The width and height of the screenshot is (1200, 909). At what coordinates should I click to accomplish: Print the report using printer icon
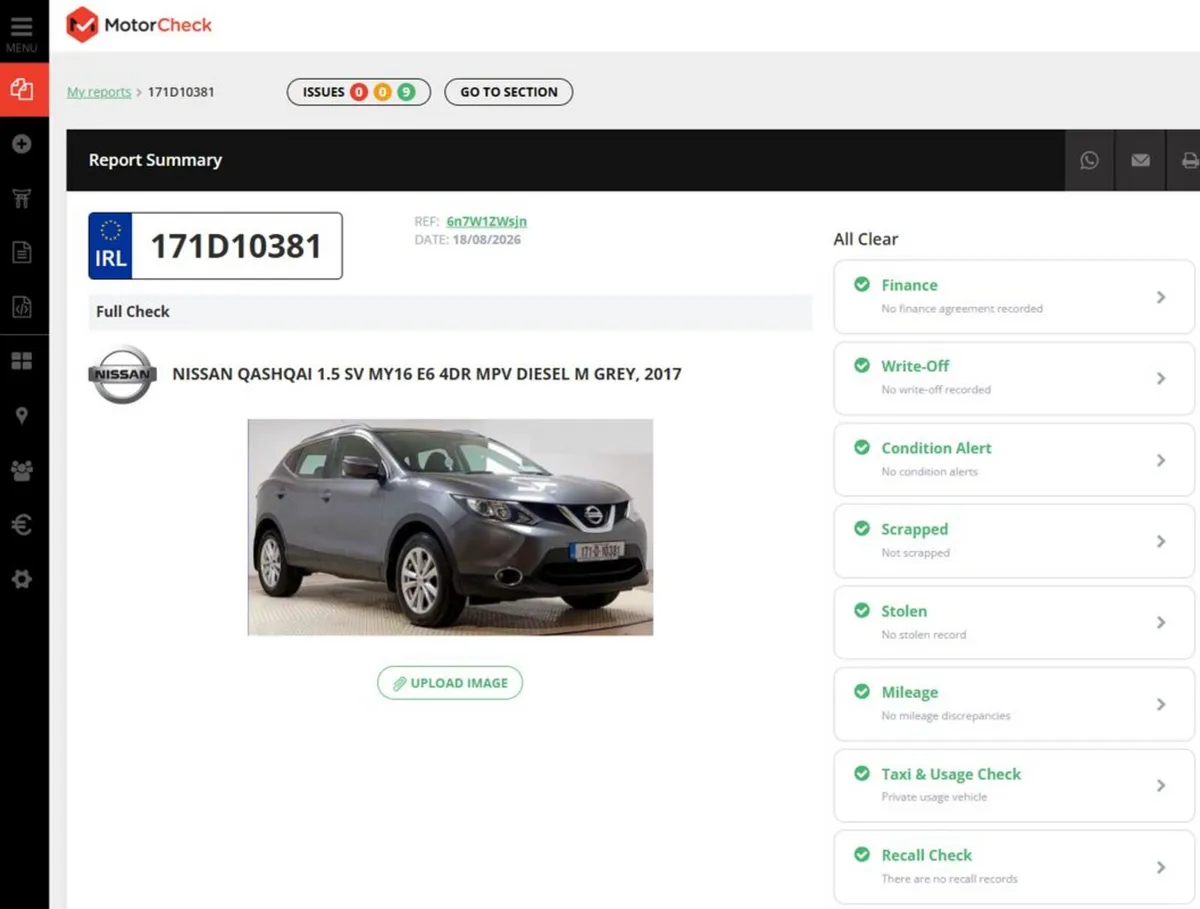[1188, 160]
